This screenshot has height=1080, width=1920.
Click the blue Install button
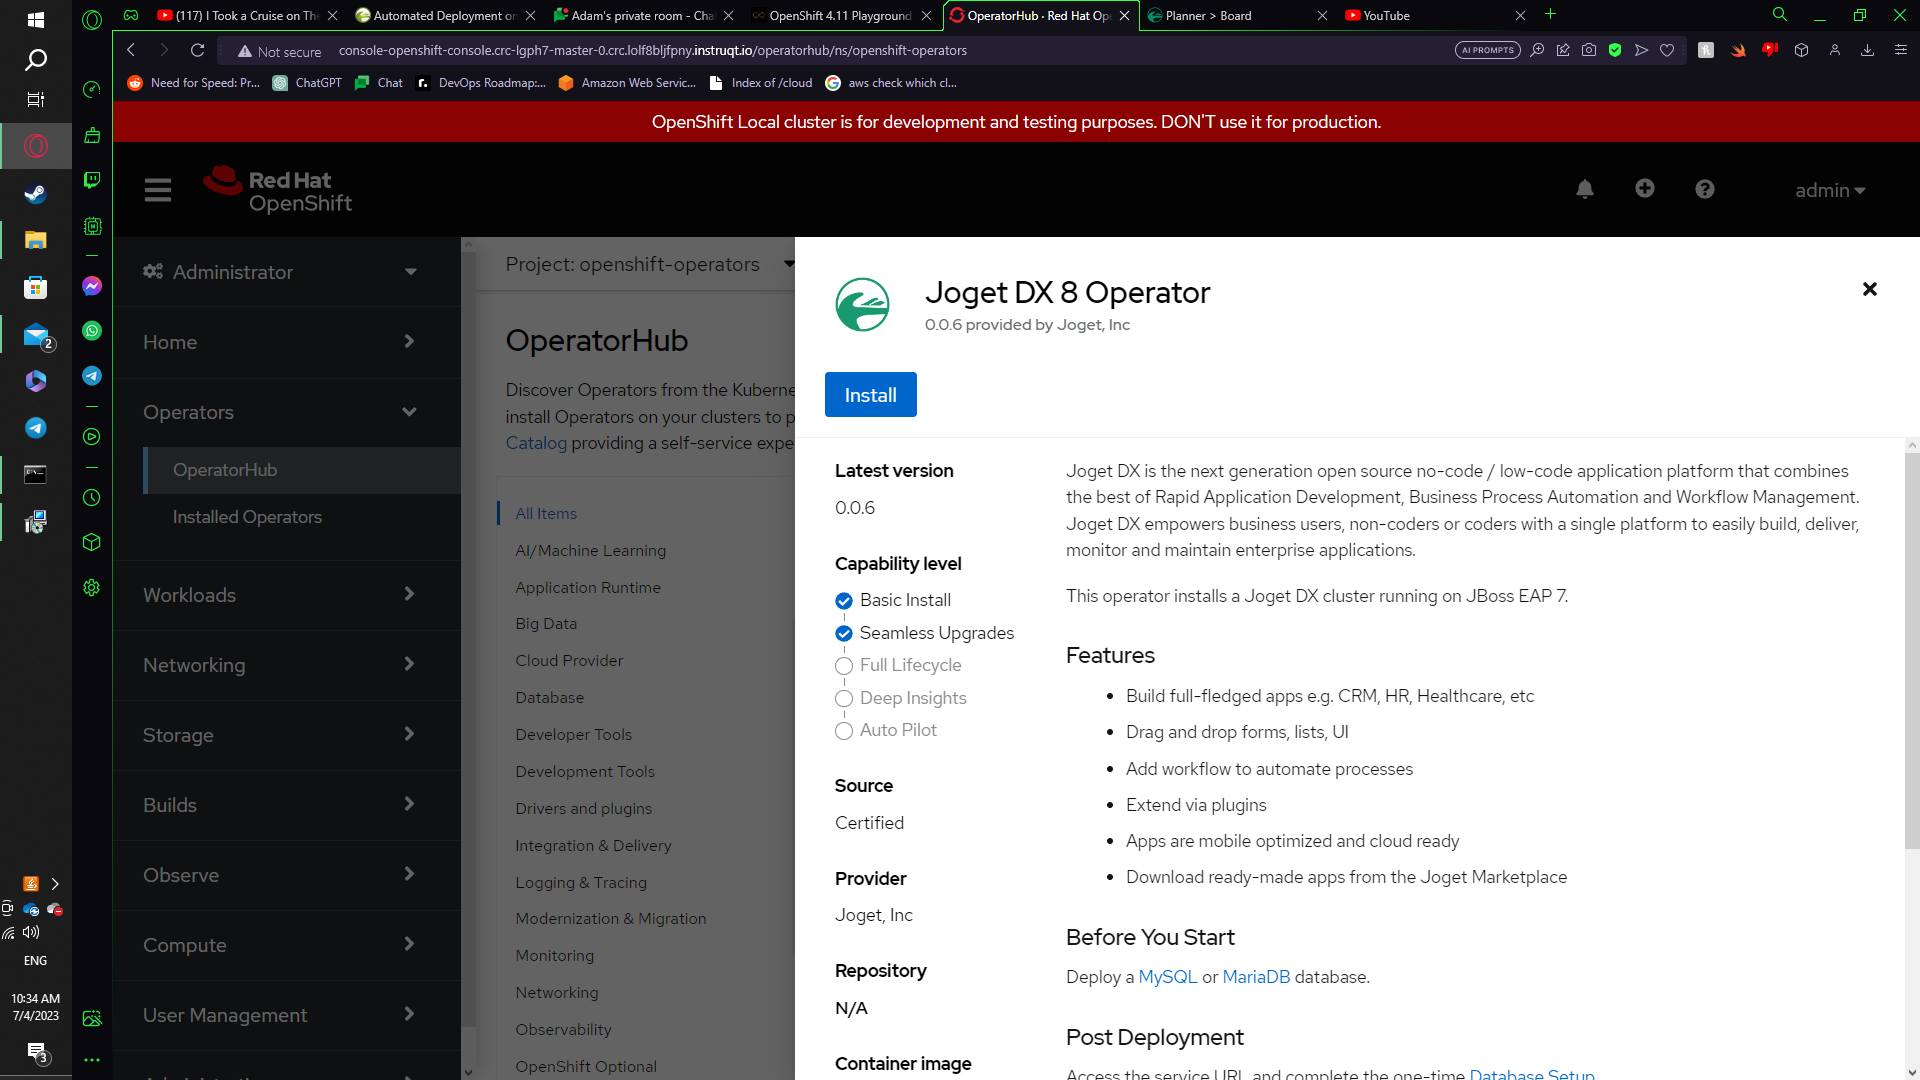click(x=870, y=395)
